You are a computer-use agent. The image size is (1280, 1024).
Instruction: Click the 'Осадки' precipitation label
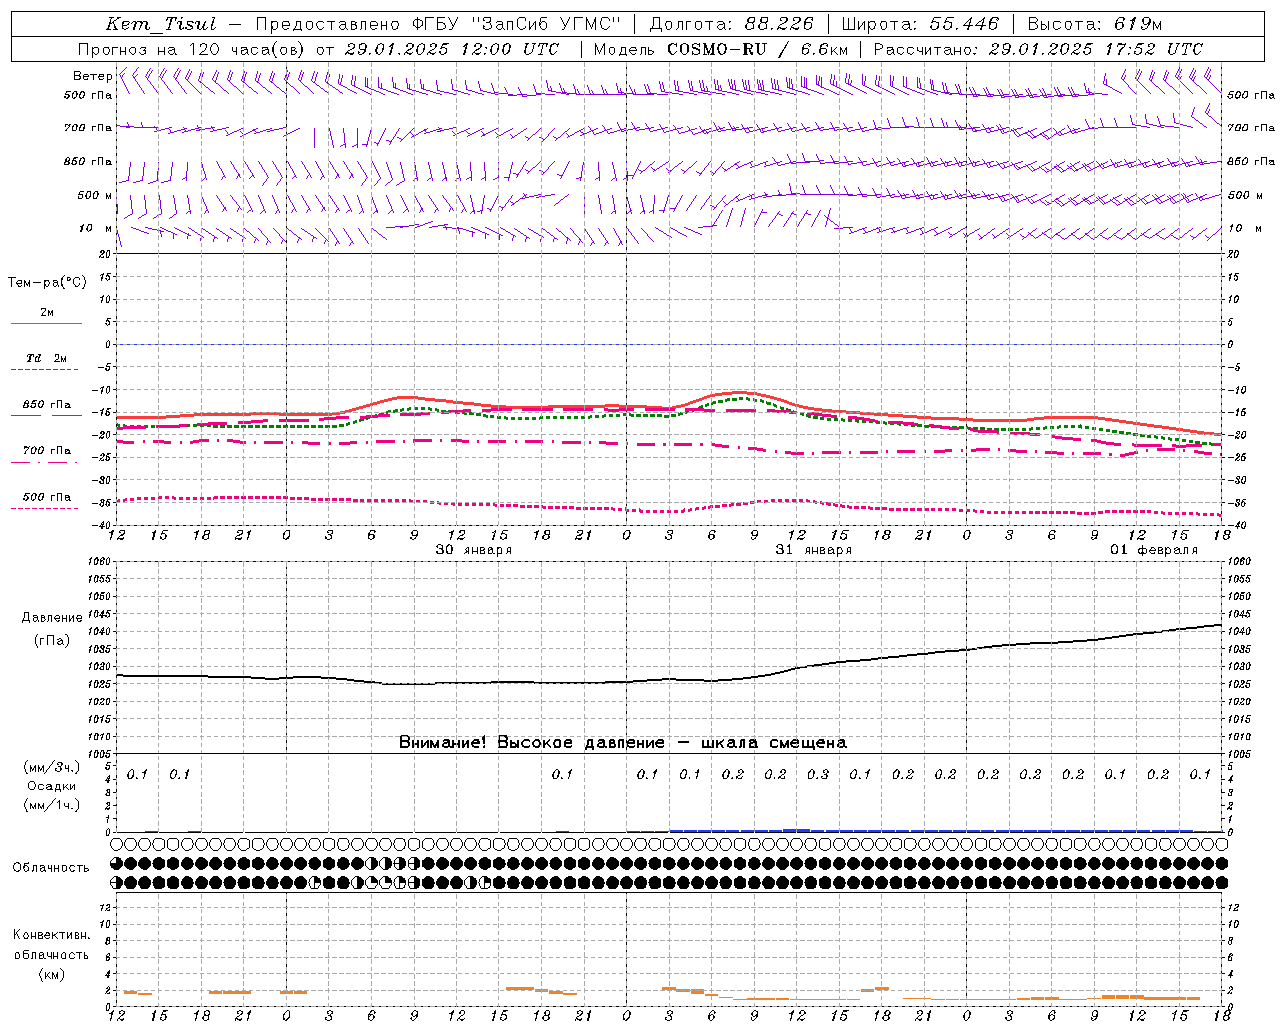(x=52, y=786)
